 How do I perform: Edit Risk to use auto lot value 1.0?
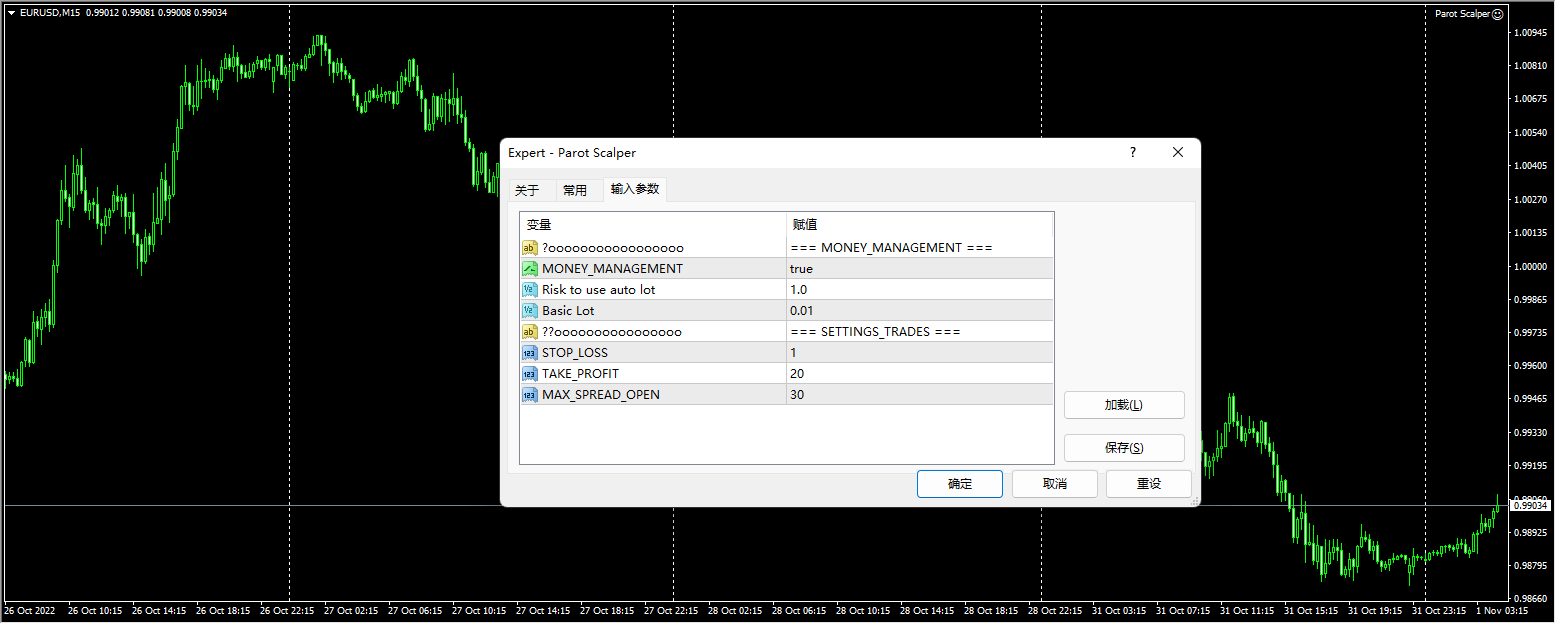pos(920,289)
